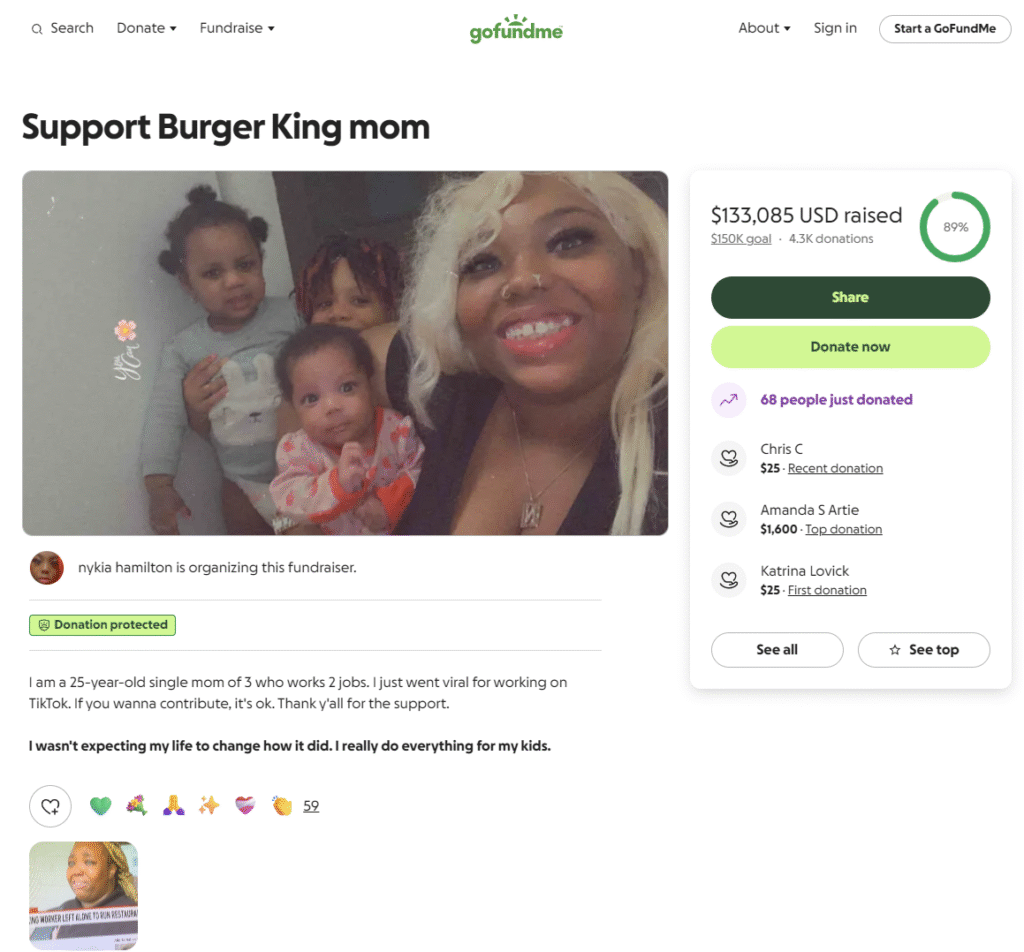This screenshot has height=952, width=1024.
Task: Open the $150K goal link
Action: [741, 239]
